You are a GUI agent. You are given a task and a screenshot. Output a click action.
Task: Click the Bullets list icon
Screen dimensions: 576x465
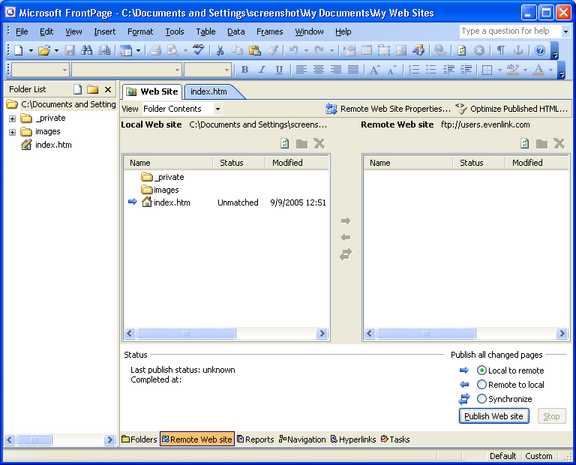[431, 69]
